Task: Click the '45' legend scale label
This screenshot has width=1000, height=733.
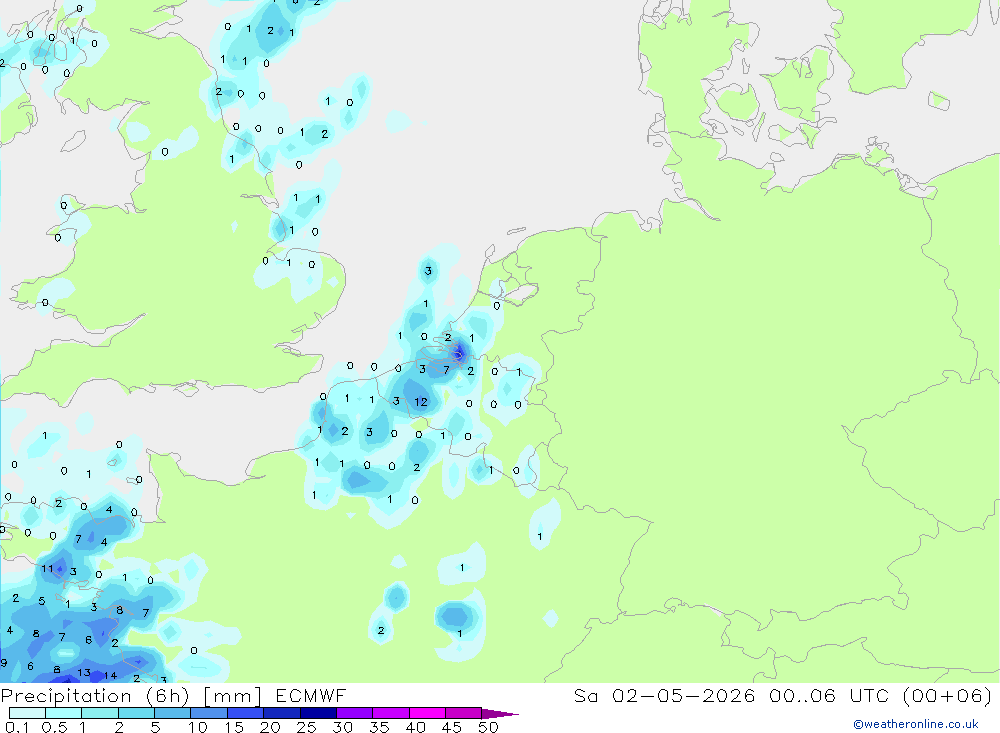Action: [452, 727]
